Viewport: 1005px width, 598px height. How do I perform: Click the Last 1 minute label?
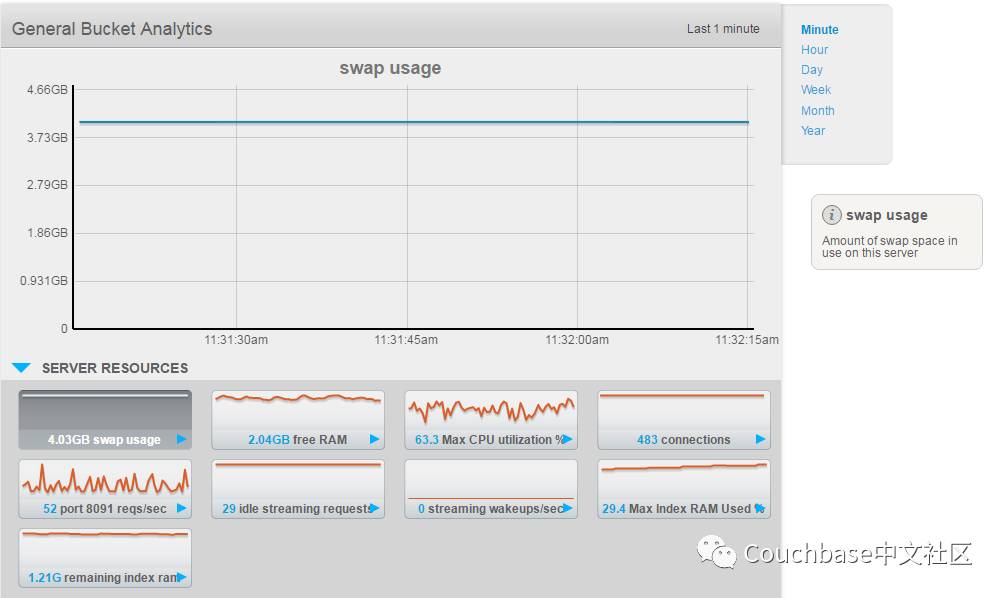(x=723, y=29)
